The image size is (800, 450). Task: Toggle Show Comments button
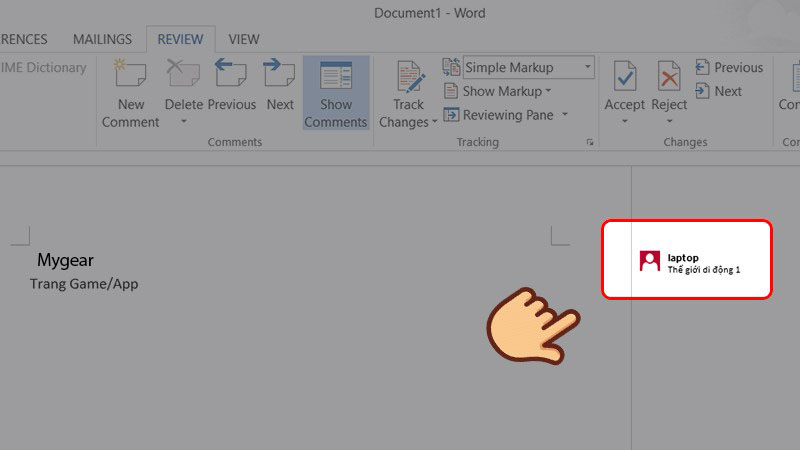pyautogui.click(x=336, y=93)
